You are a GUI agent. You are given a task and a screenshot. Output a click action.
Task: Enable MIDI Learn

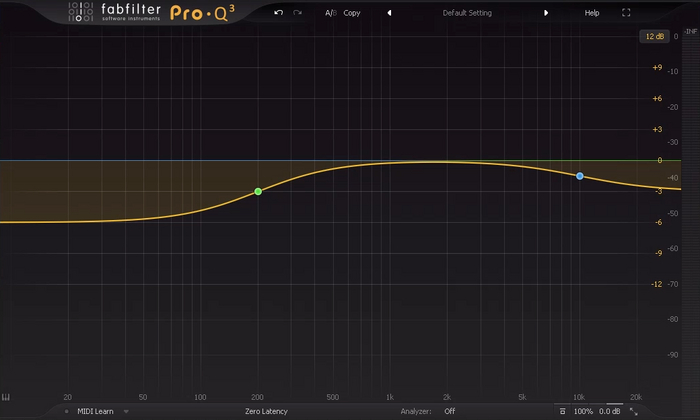[95, 412]
